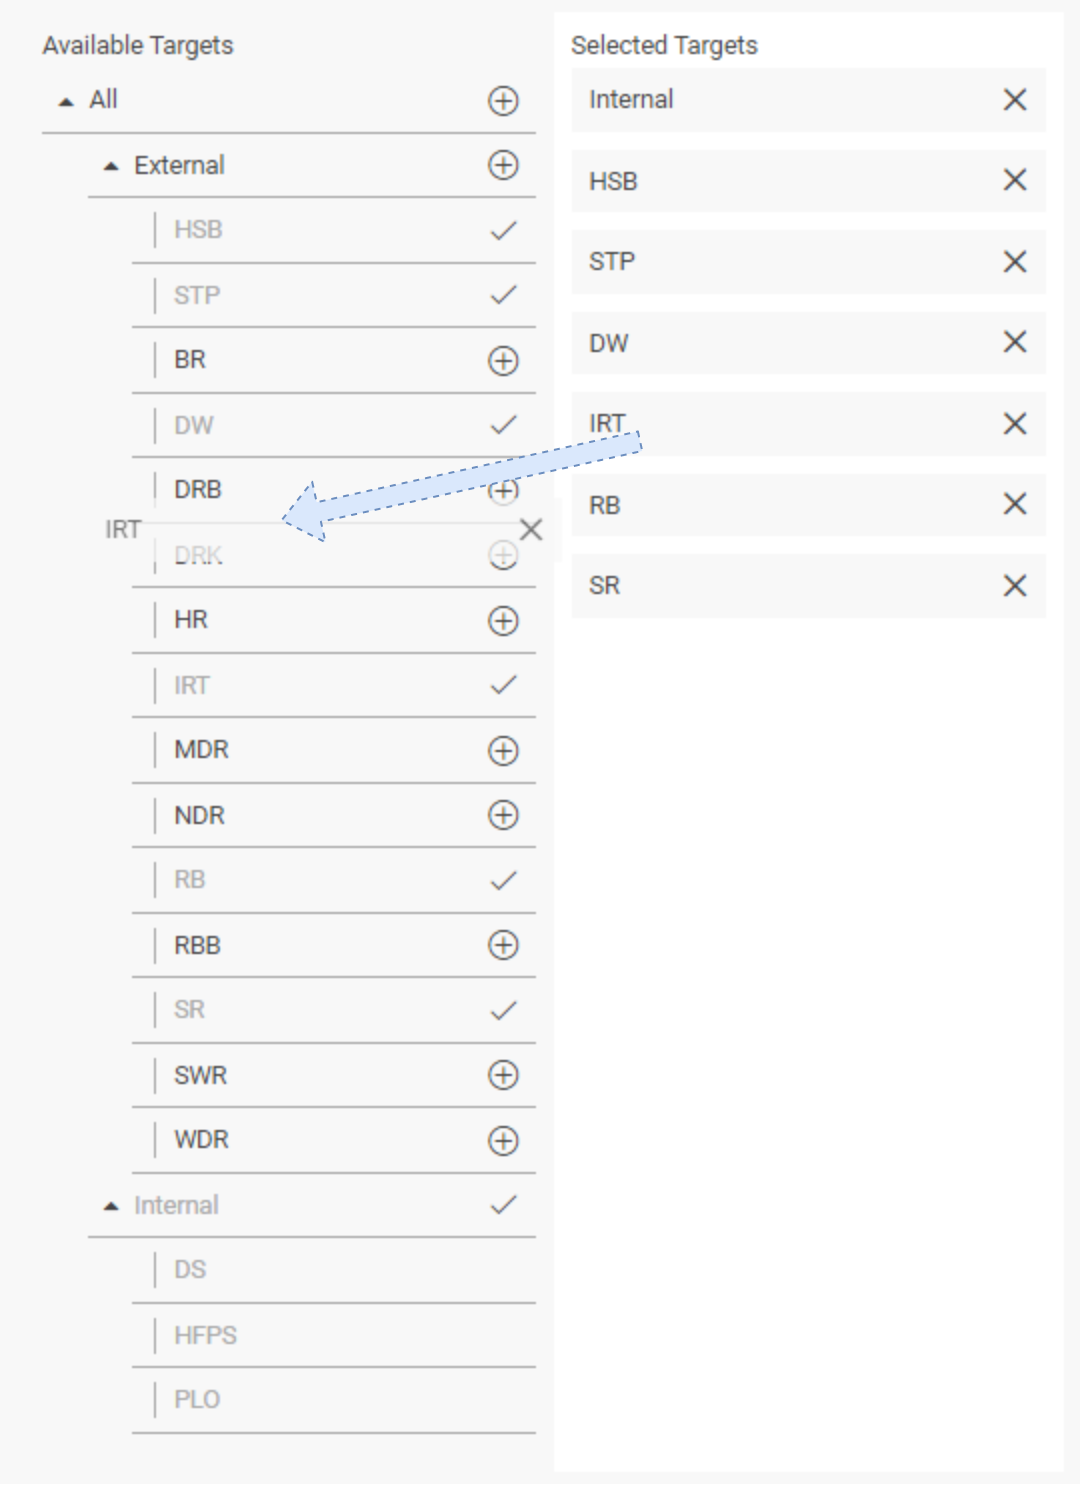Click the checkmark beside the Internal group

[x=503, y=1205]
